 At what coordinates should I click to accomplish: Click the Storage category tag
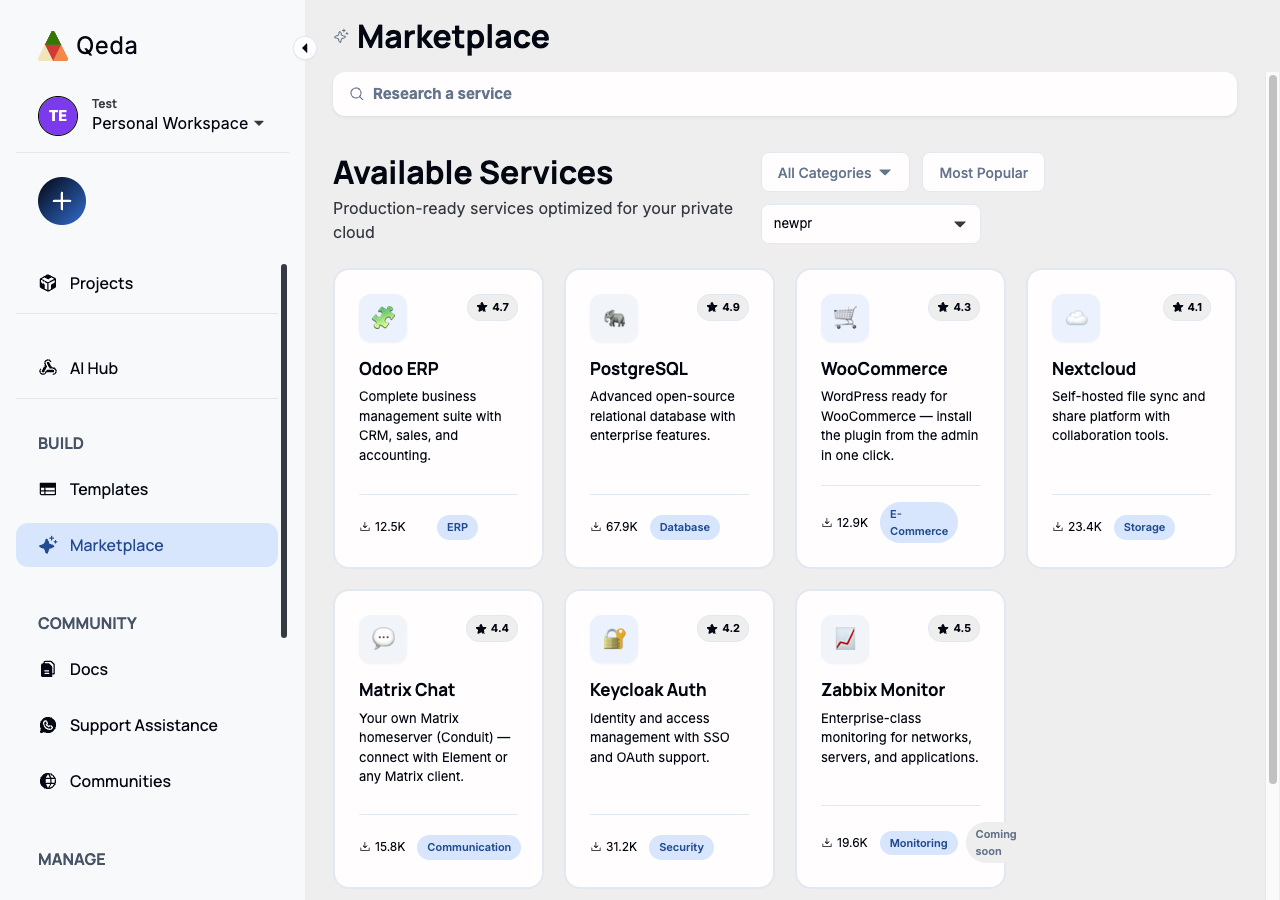pyautogui.click(x=1144, y=527)
